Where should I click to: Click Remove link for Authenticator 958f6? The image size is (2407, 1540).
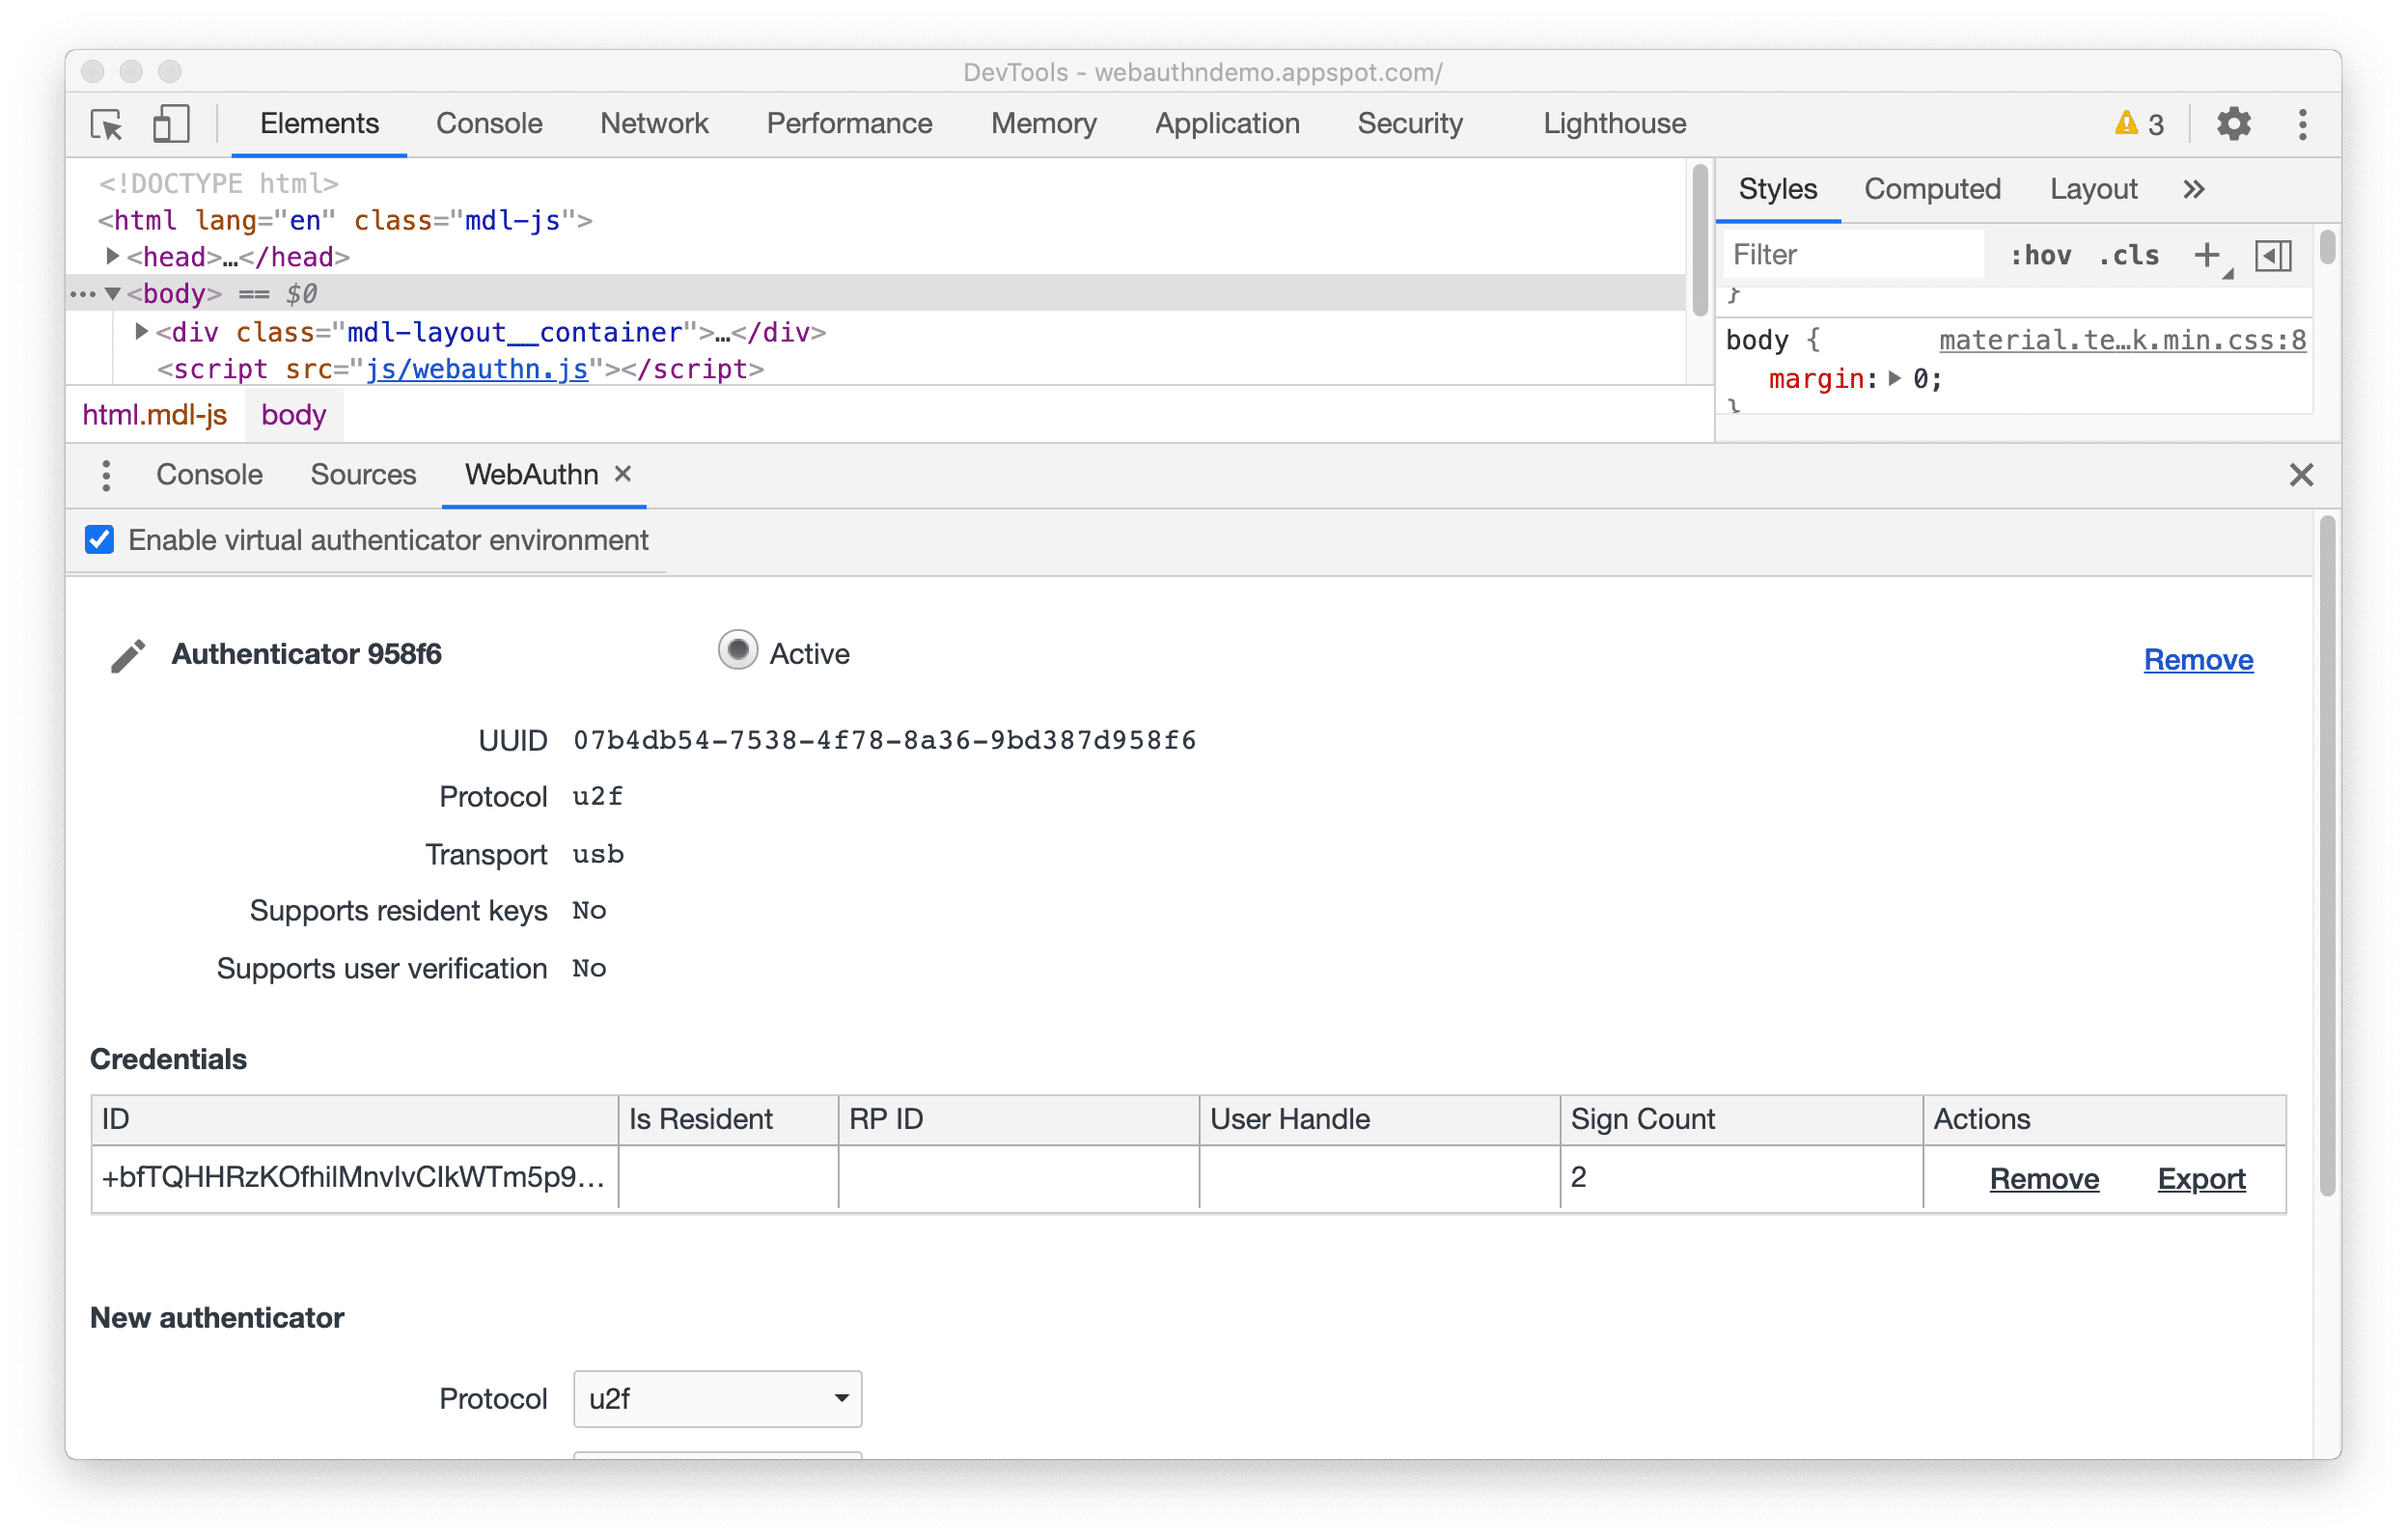pyautogui.click(x=2199, y=658)
